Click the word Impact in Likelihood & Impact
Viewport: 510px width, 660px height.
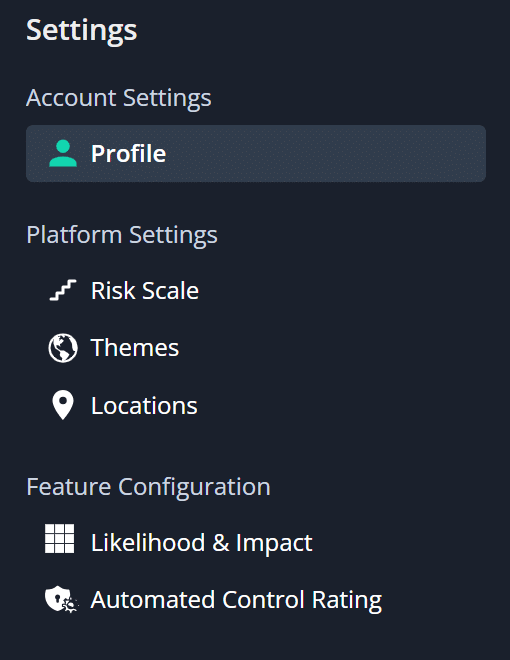click(x=274, y=543)
